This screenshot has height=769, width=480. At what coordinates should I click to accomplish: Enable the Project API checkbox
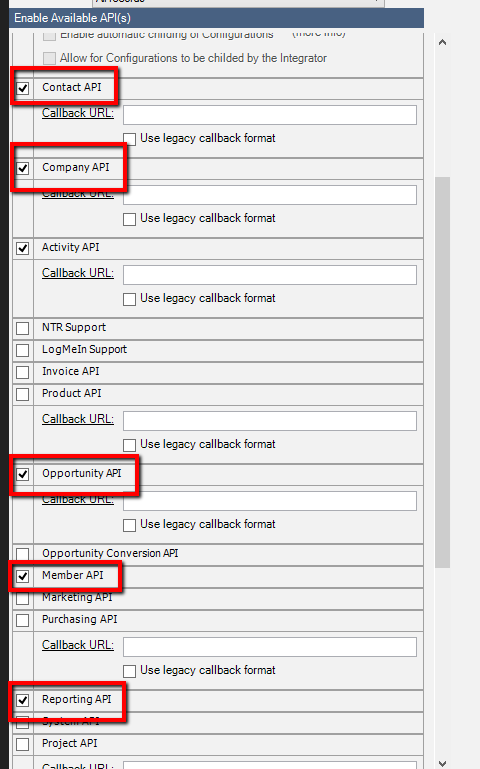[x=23, y=744]
